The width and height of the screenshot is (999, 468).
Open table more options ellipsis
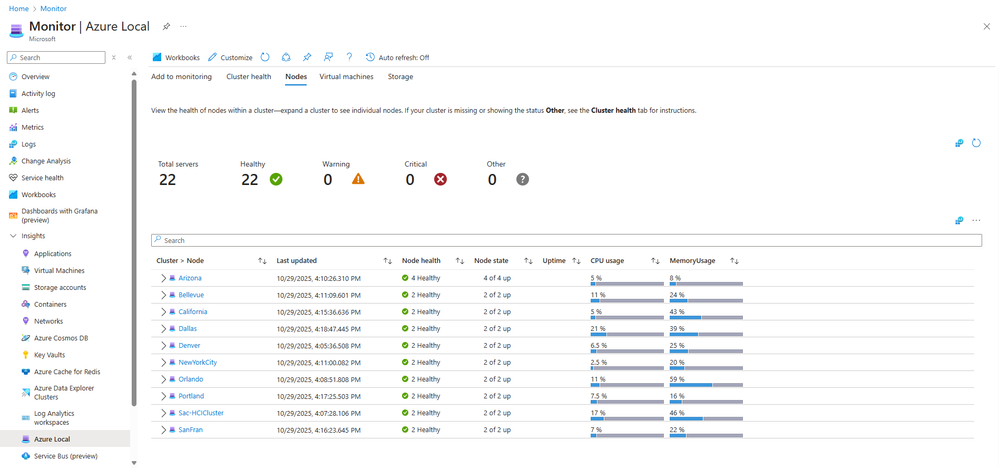click(976, 220)
